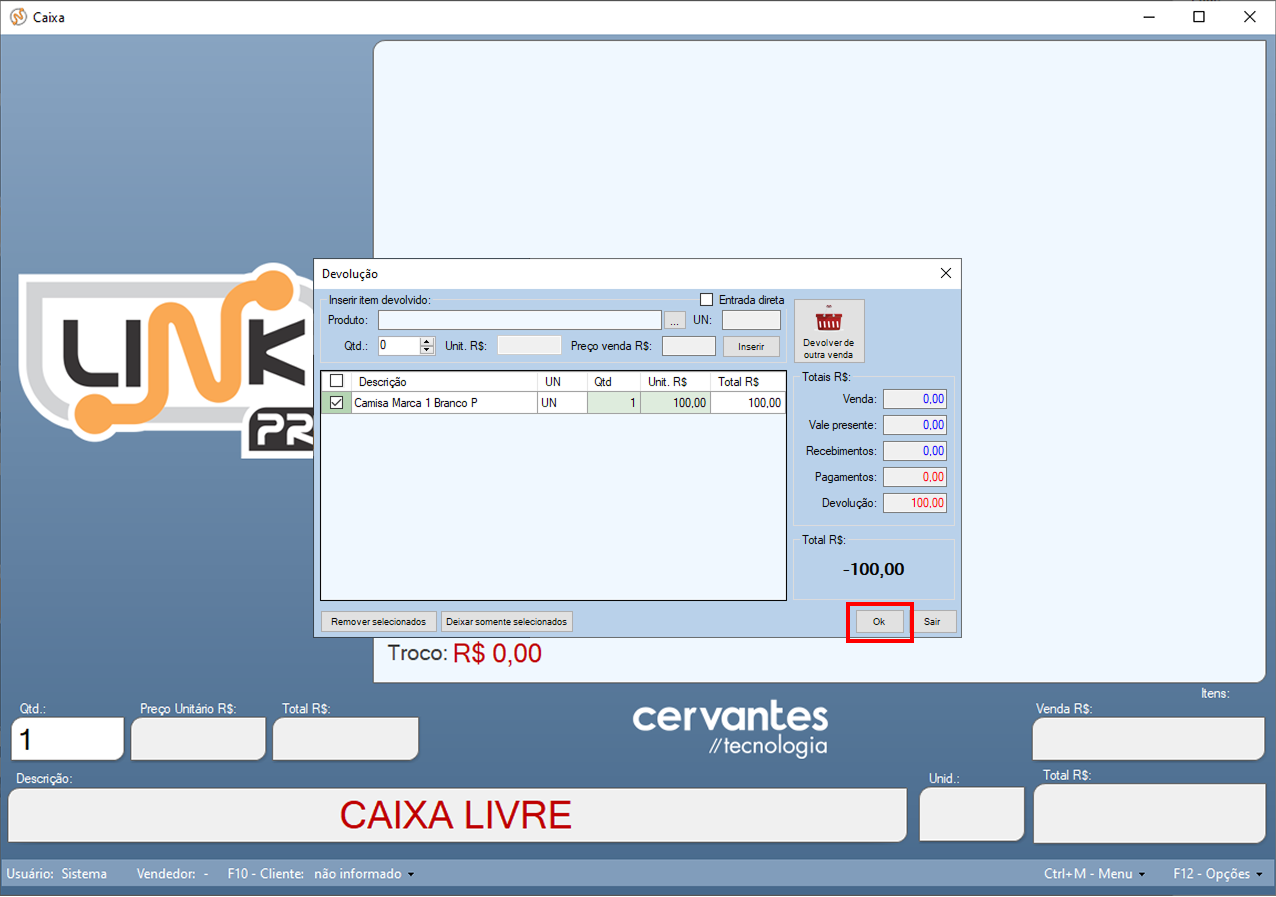Open product search with the ellipsis button

pyautogui.click(x=675, y=320)
